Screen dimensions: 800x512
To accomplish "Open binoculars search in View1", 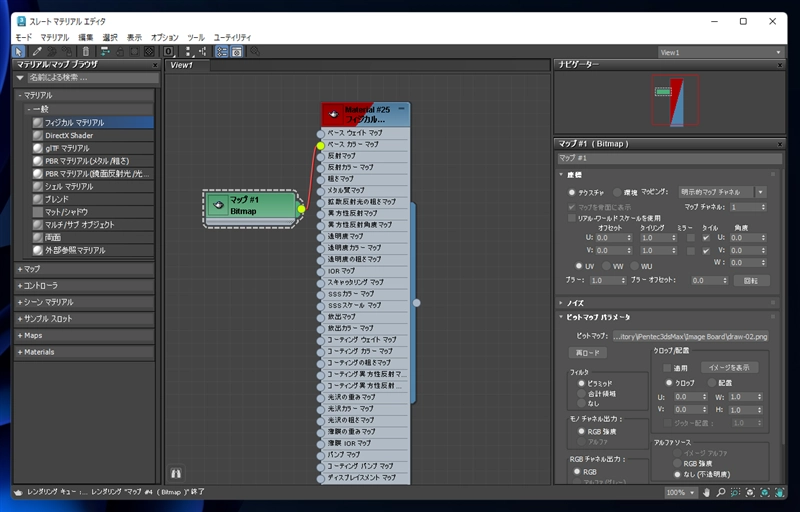I will point(176,473).
